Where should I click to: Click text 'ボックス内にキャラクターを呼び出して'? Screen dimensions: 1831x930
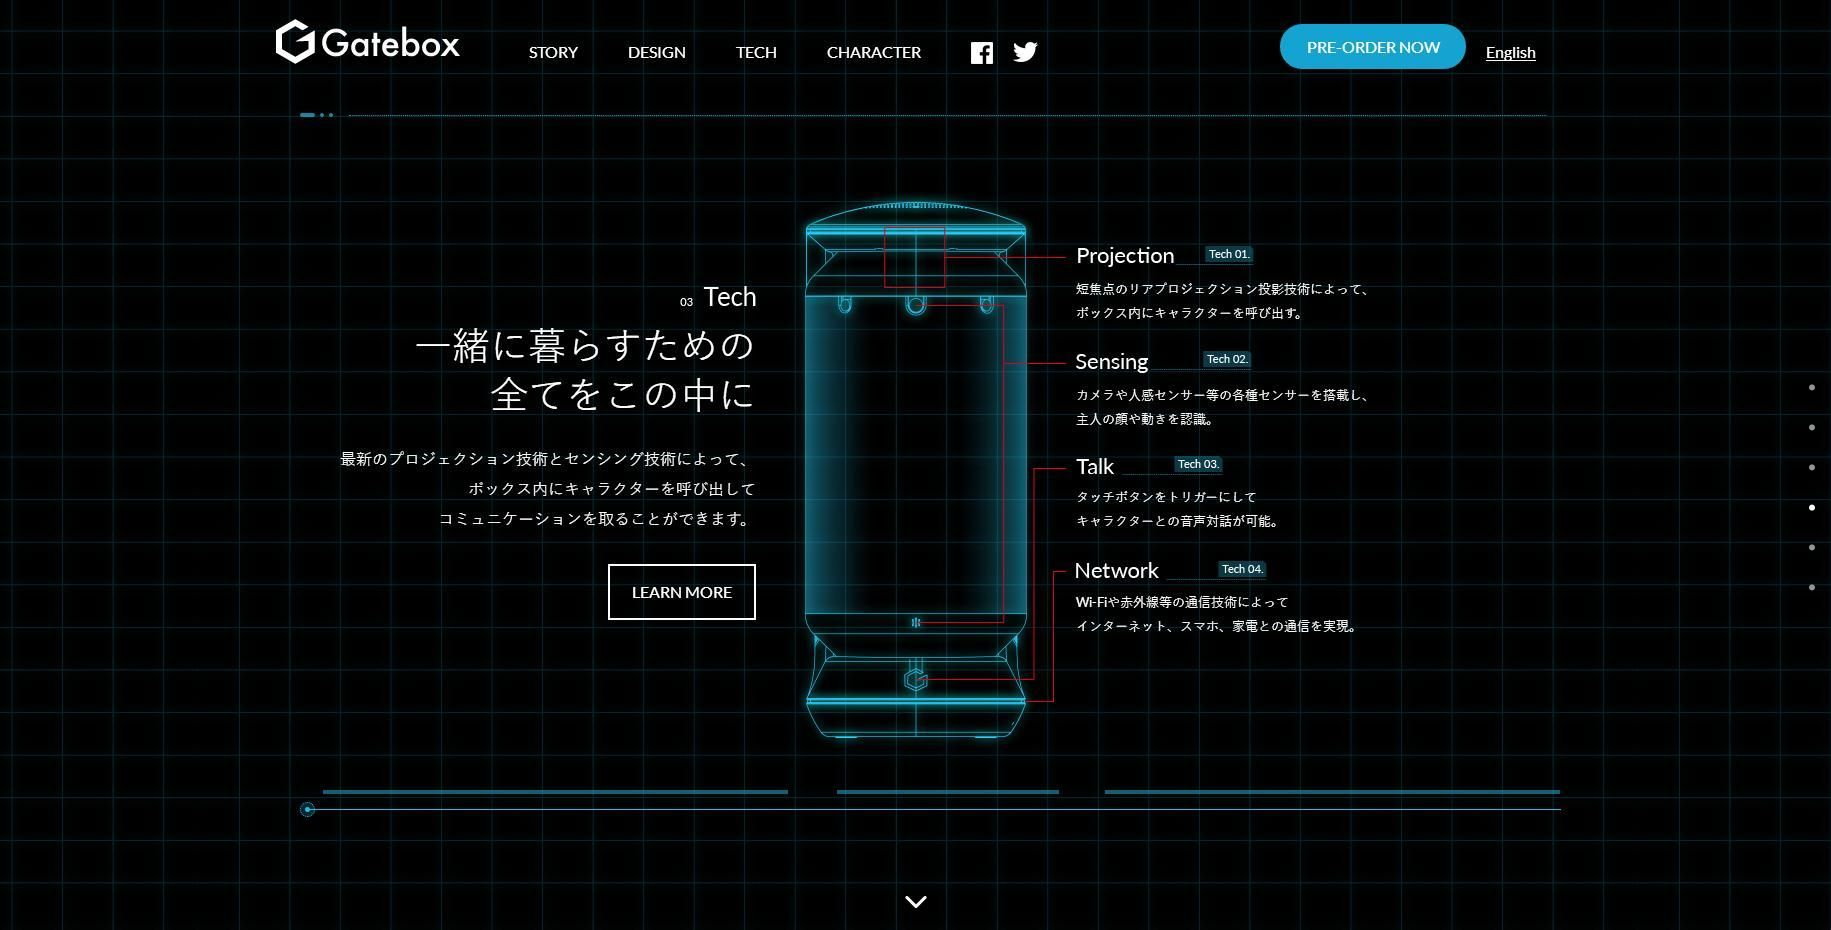click(612, 489)
